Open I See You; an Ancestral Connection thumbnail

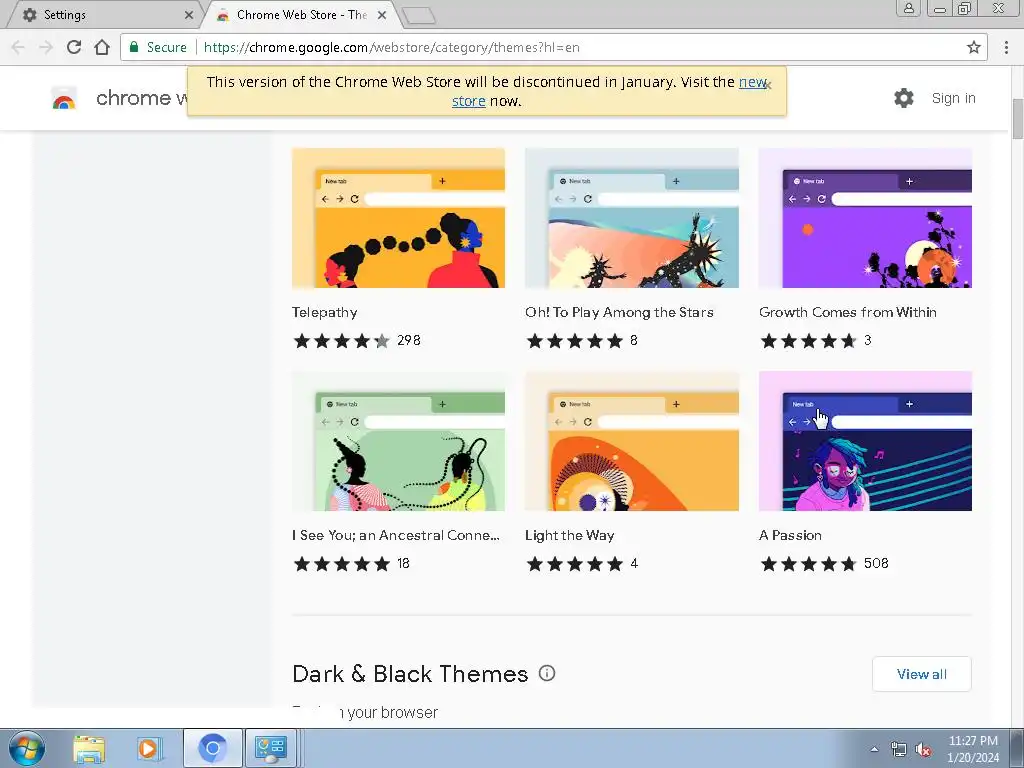(x=398, y=441)
